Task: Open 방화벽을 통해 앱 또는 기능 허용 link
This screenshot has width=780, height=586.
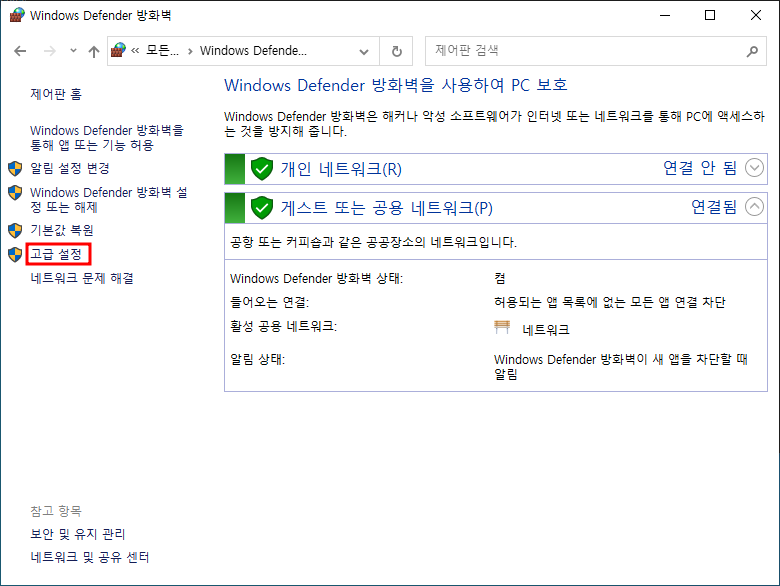Action: click(x=107, y=138)
